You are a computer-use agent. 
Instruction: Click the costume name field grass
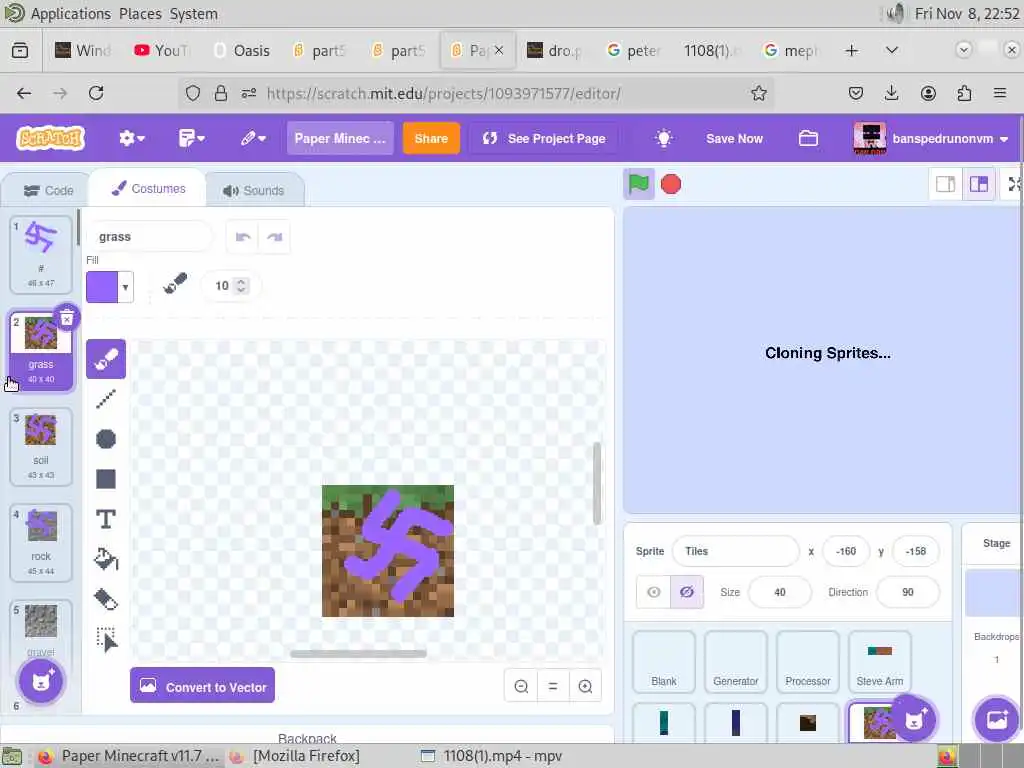[x=149, y=236]
